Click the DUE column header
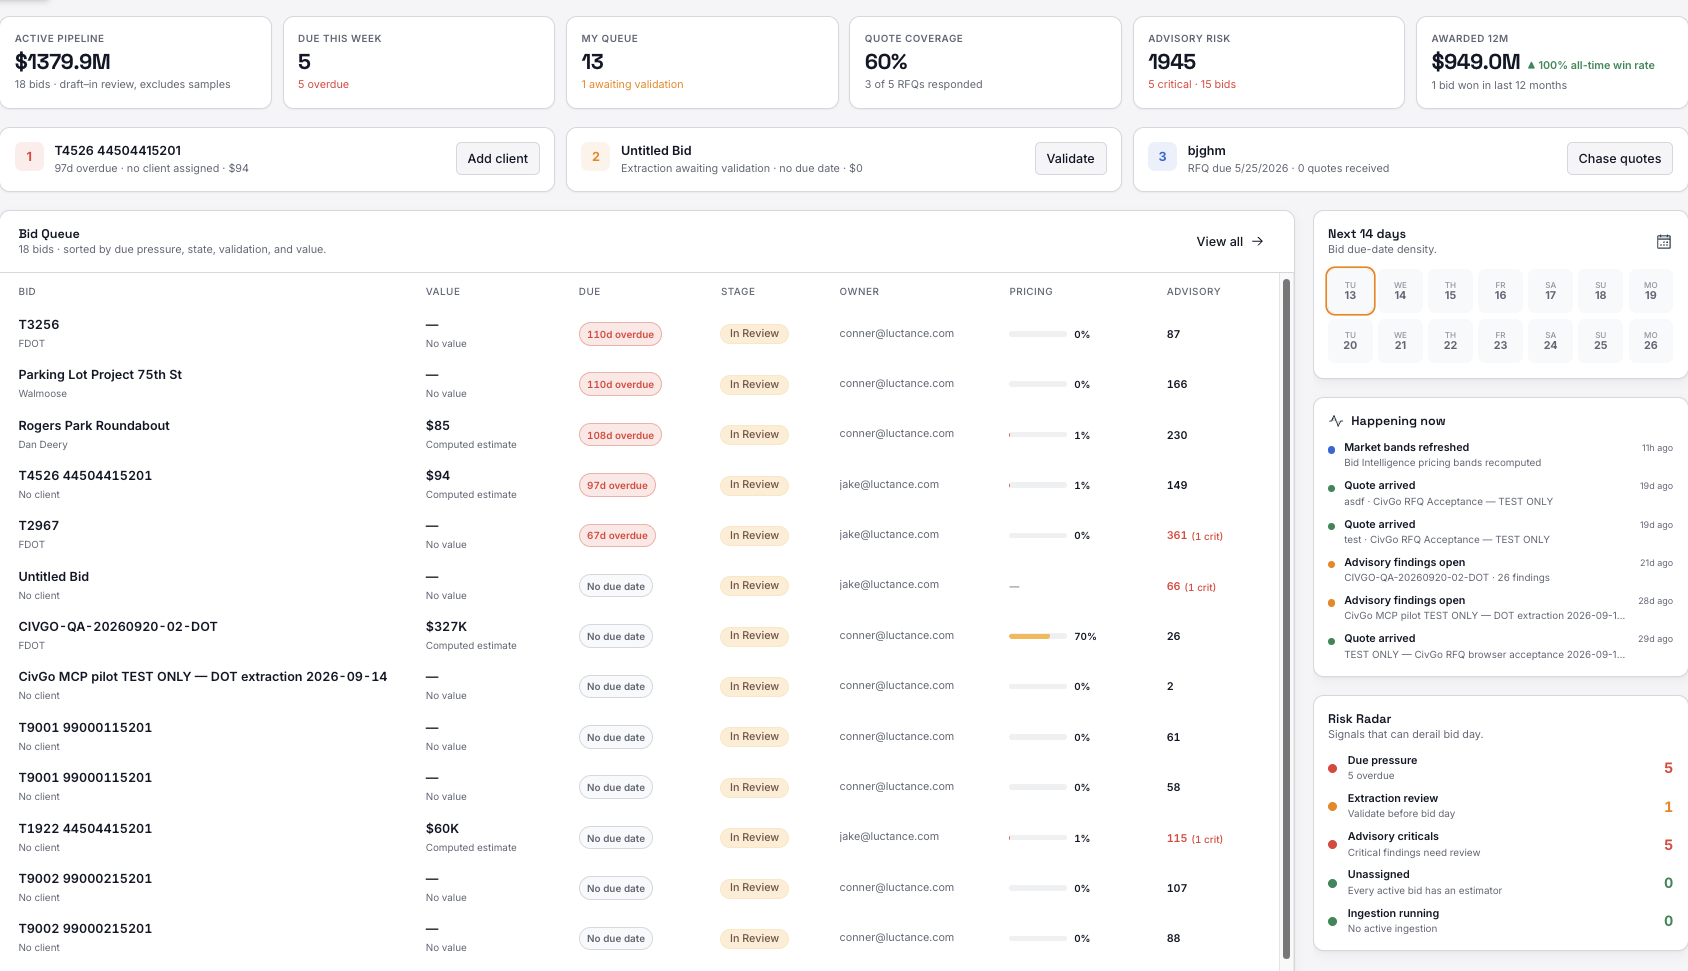Image resolution: width=1688 pixels, height=971 pixels. [589, 292]
